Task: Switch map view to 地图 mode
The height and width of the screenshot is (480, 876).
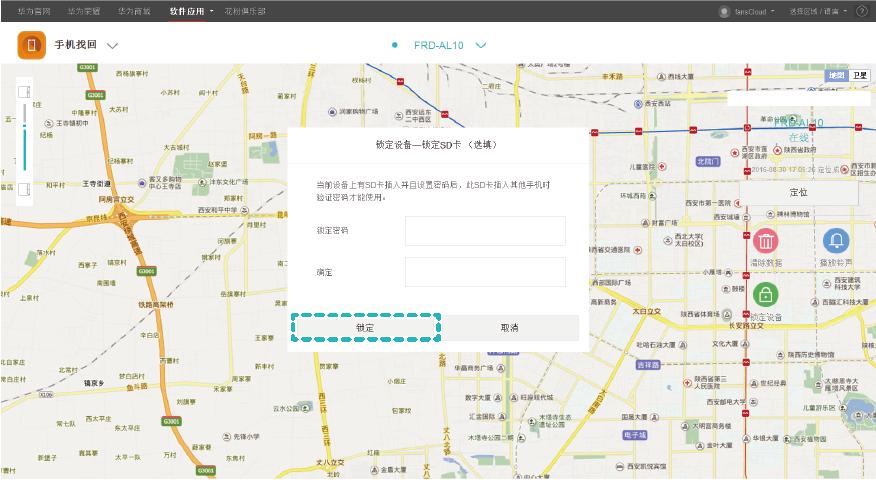Action: click(836, 75)
